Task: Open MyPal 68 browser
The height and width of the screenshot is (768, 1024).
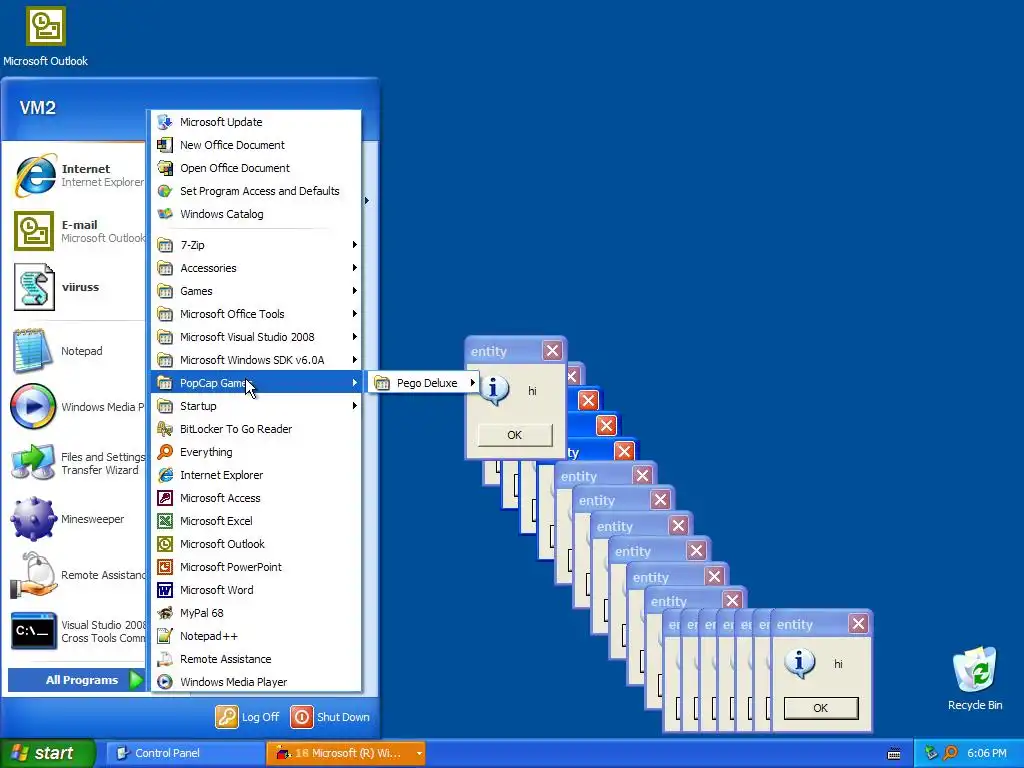Action: [256, 613]
